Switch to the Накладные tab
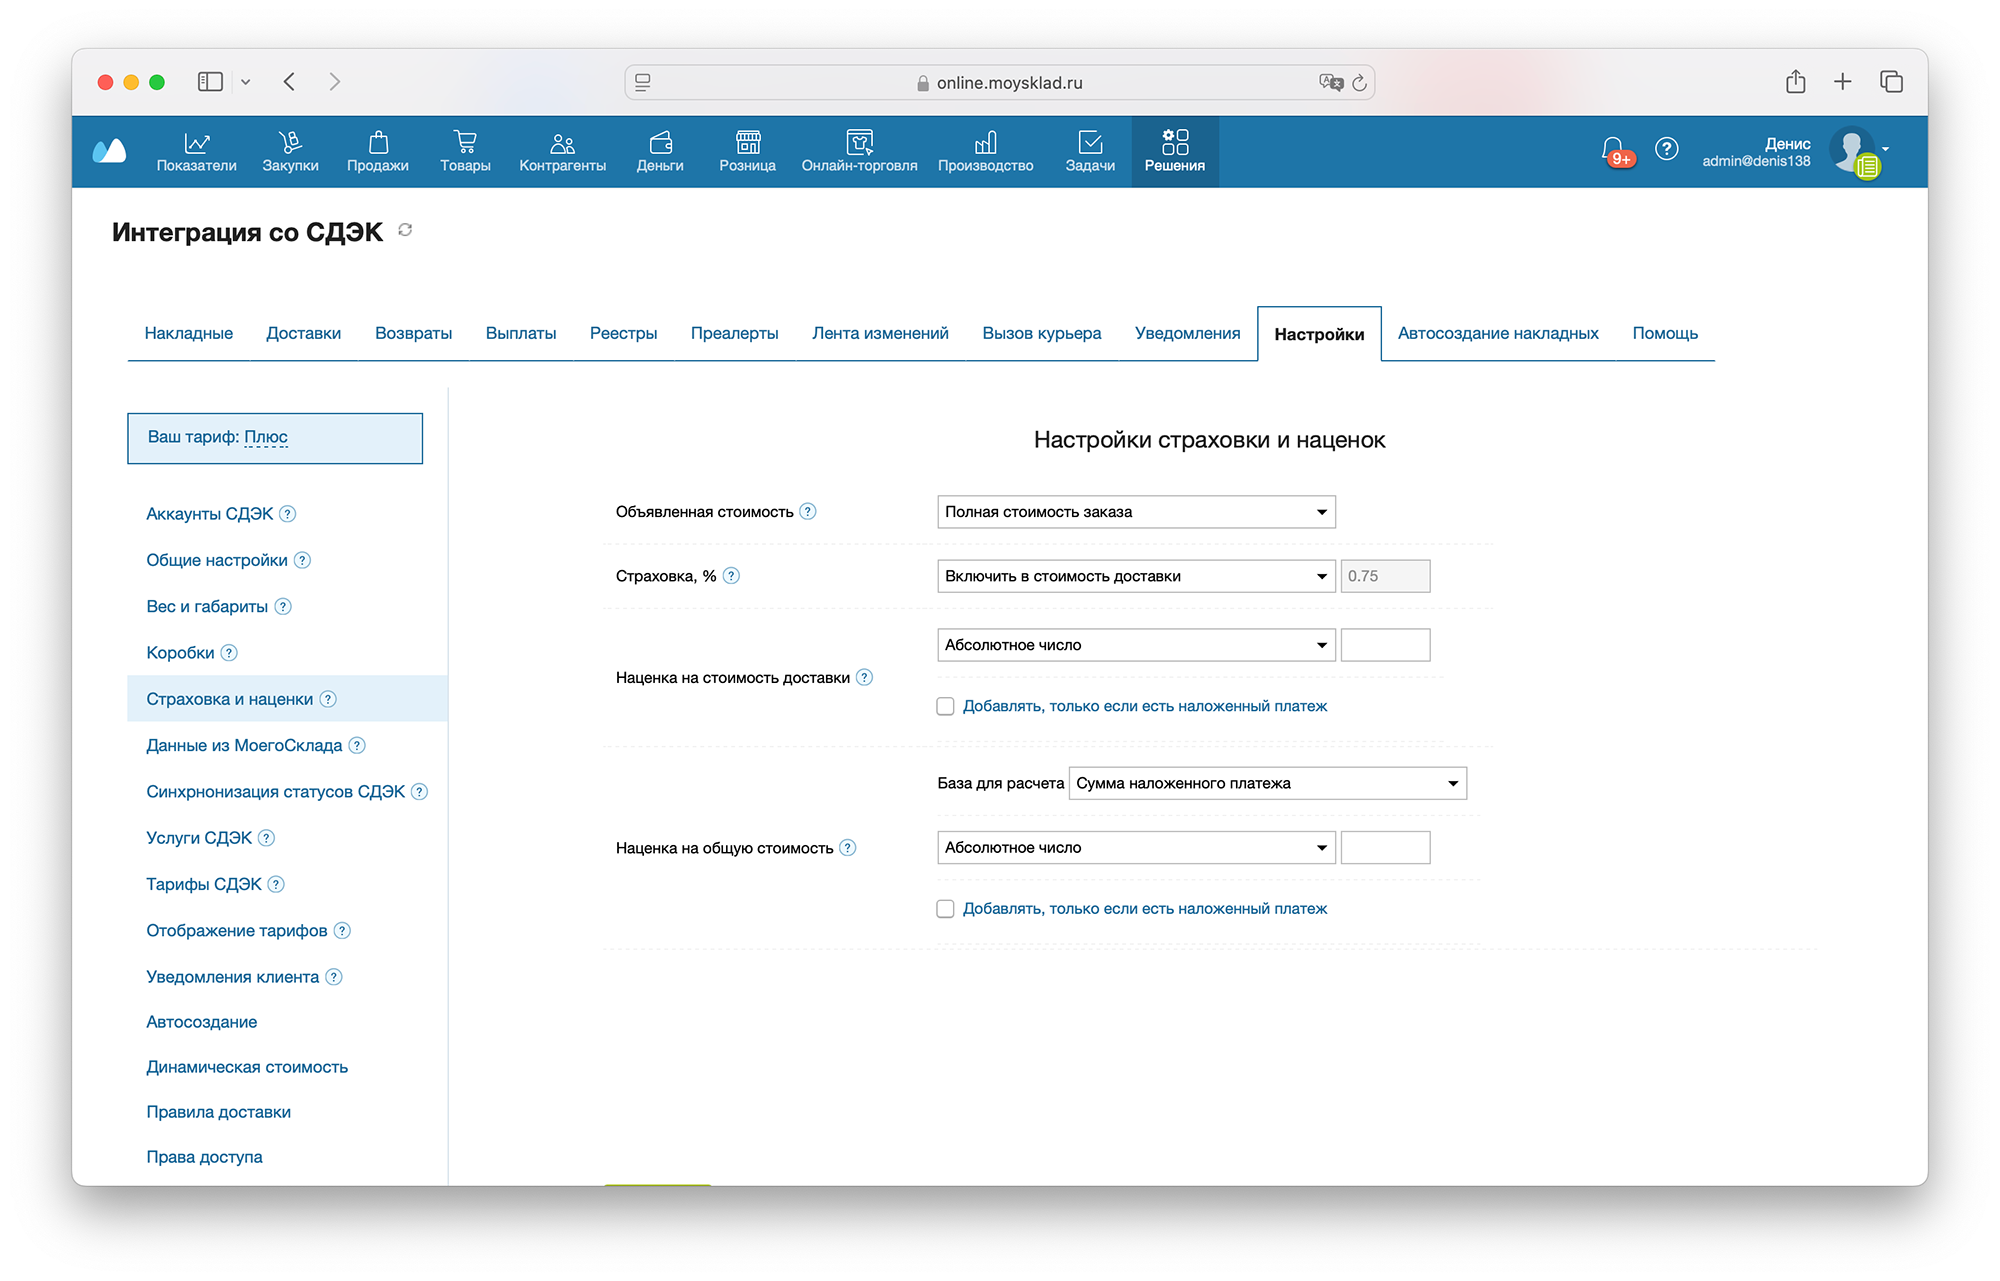Viewport: 2000px width, 1281px height. tap(188, 333)
